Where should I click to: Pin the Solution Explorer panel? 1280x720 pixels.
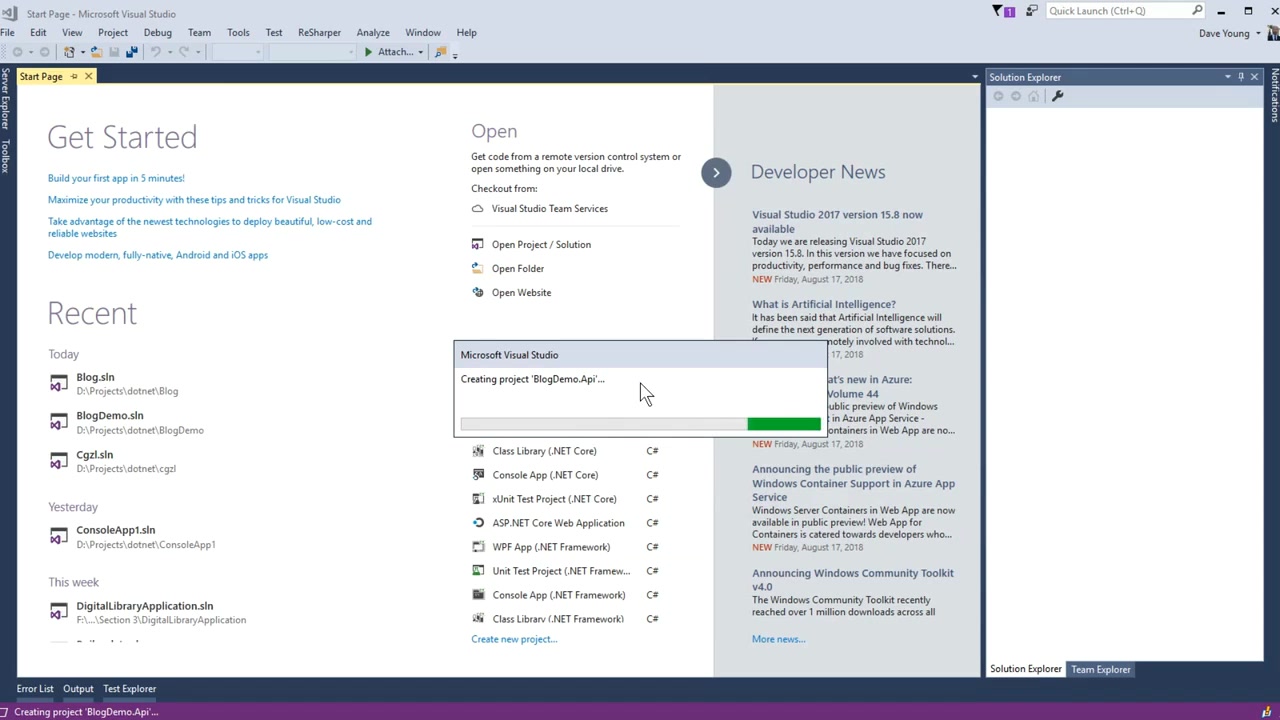[x=1241, y=76]
